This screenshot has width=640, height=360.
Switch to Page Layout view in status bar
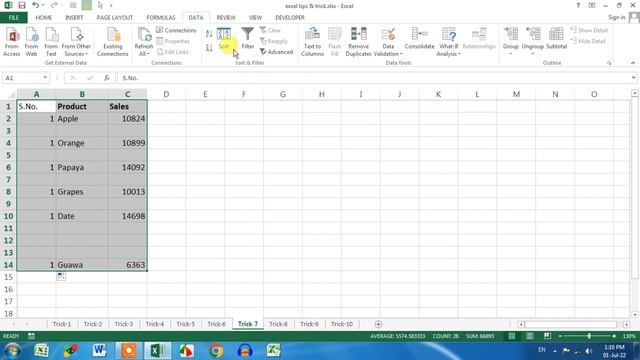(529, 336)
